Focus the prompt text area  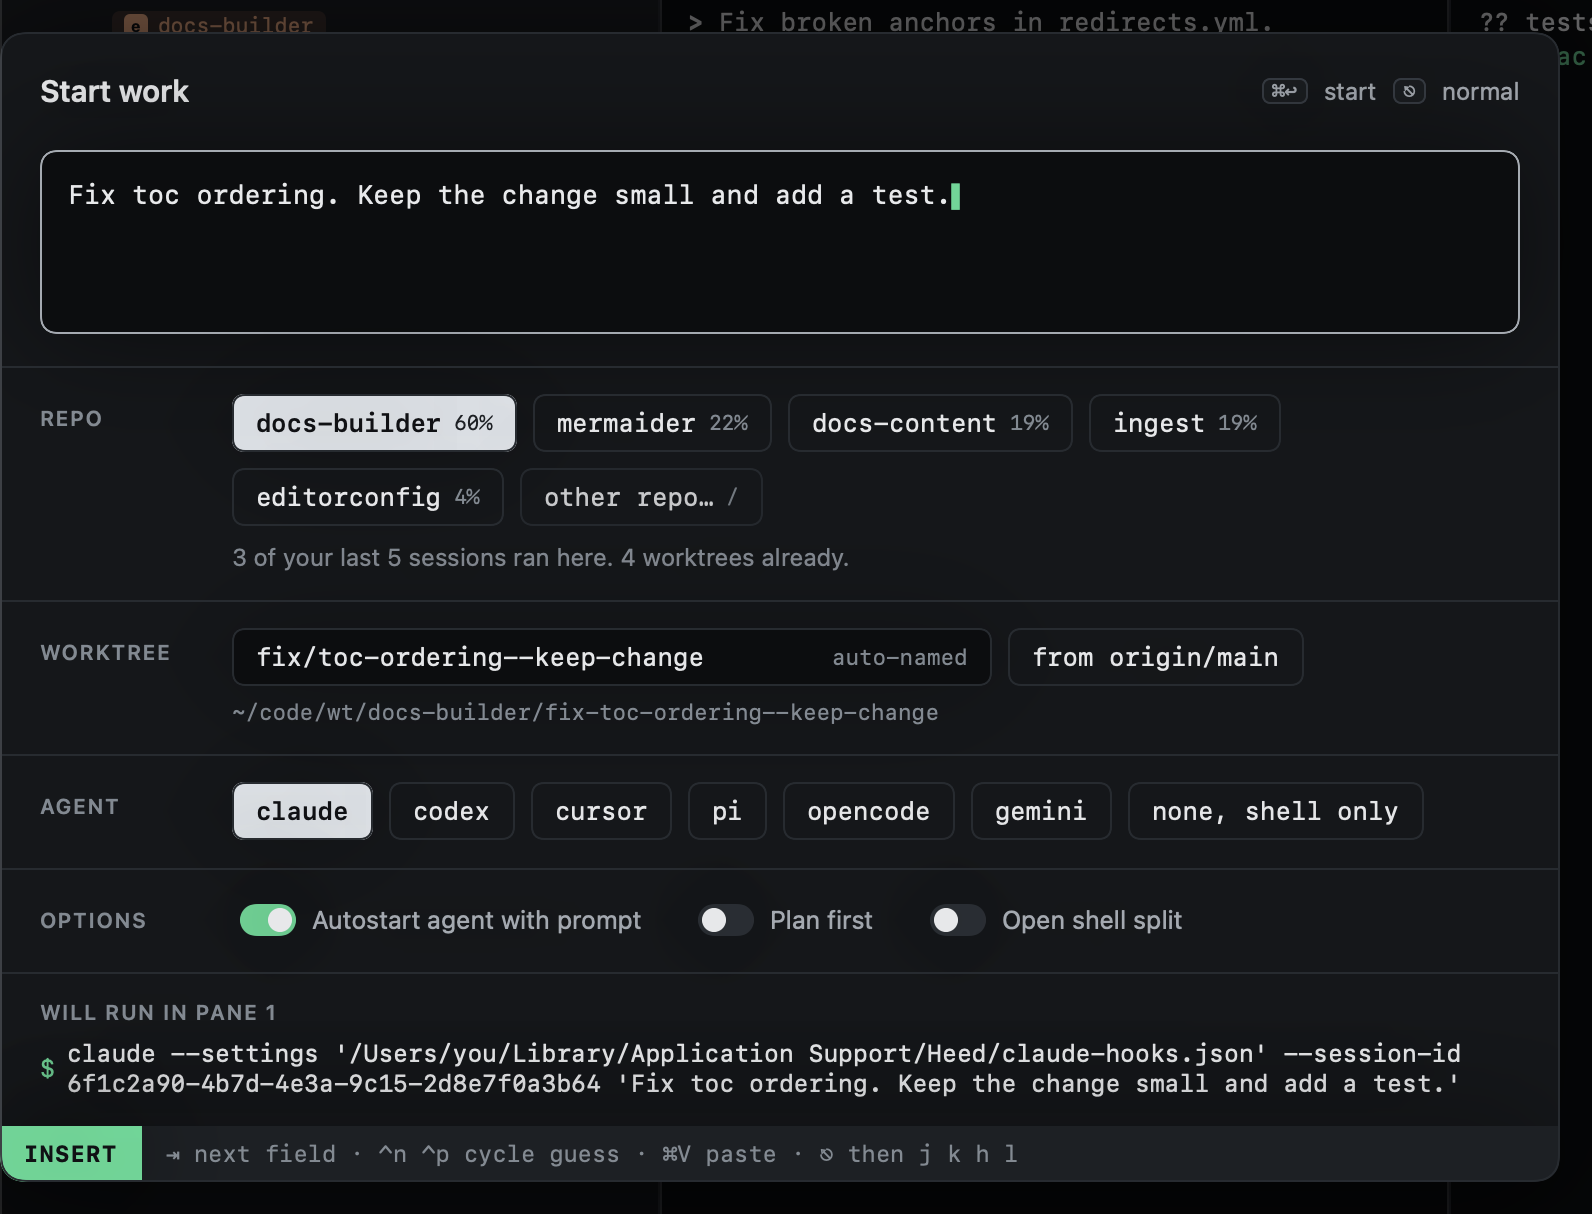[x=780, y=242]
